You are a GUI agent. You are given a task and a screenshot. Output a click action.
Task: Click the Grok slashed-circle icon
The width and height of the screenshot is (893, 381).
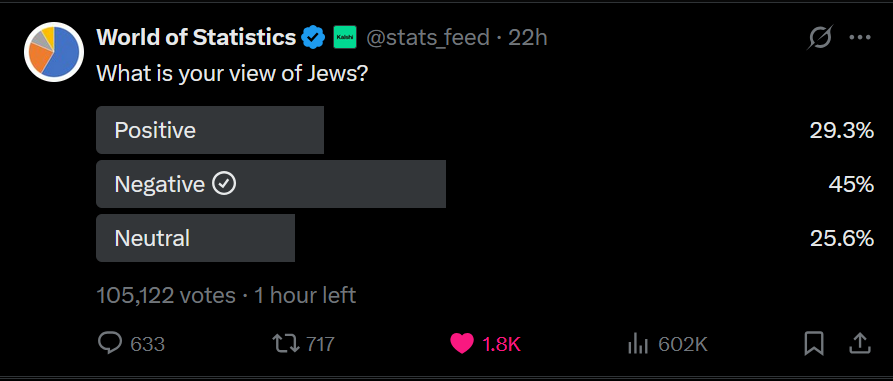point(820,38)
